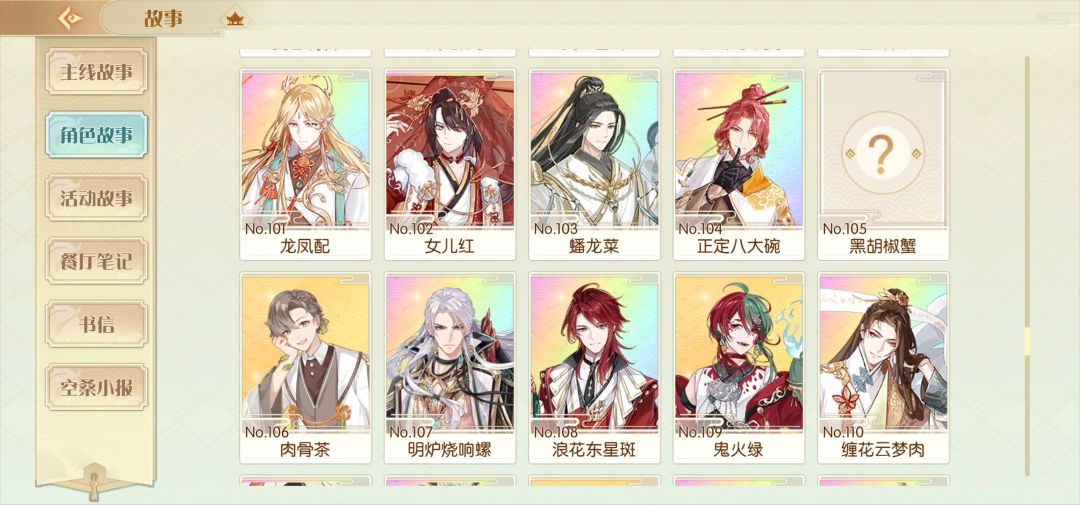Viewport: 1080px width, 505px height.
Task: Open 缠花云梦肉 character card
Action: tap(883, 368)
